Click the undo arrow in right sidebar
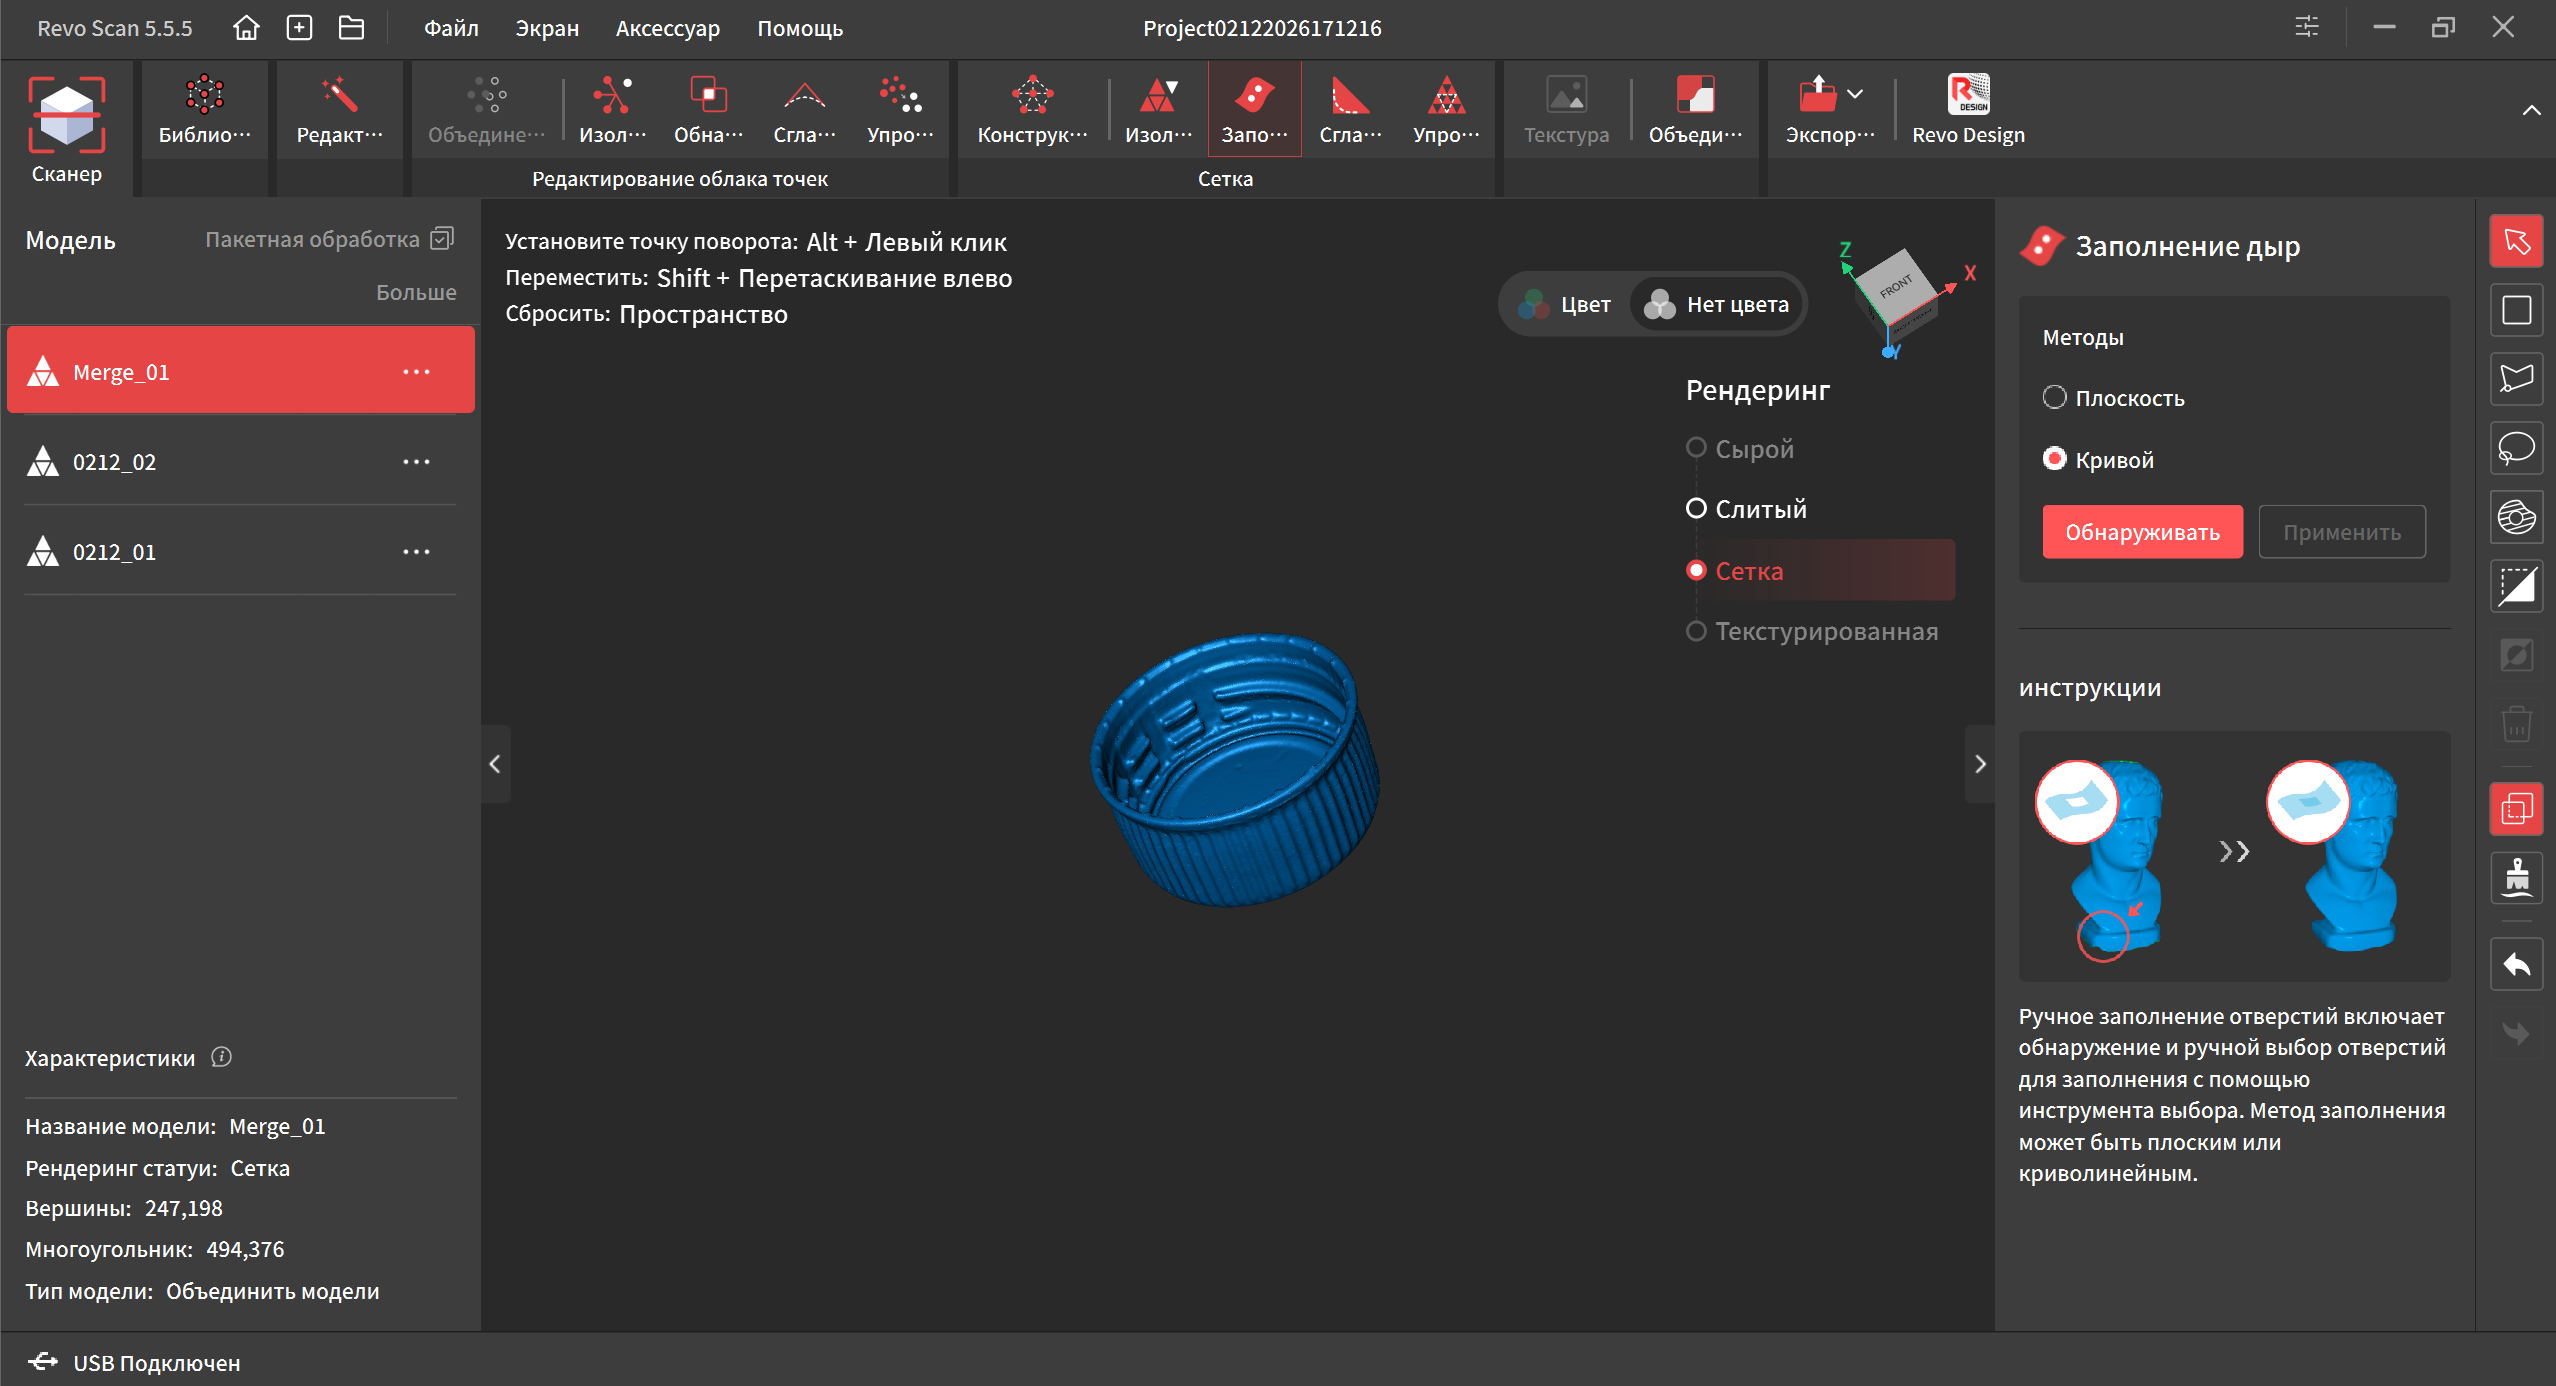2556x1386 pixels. pyautogui.click(x=2516, y=965)
